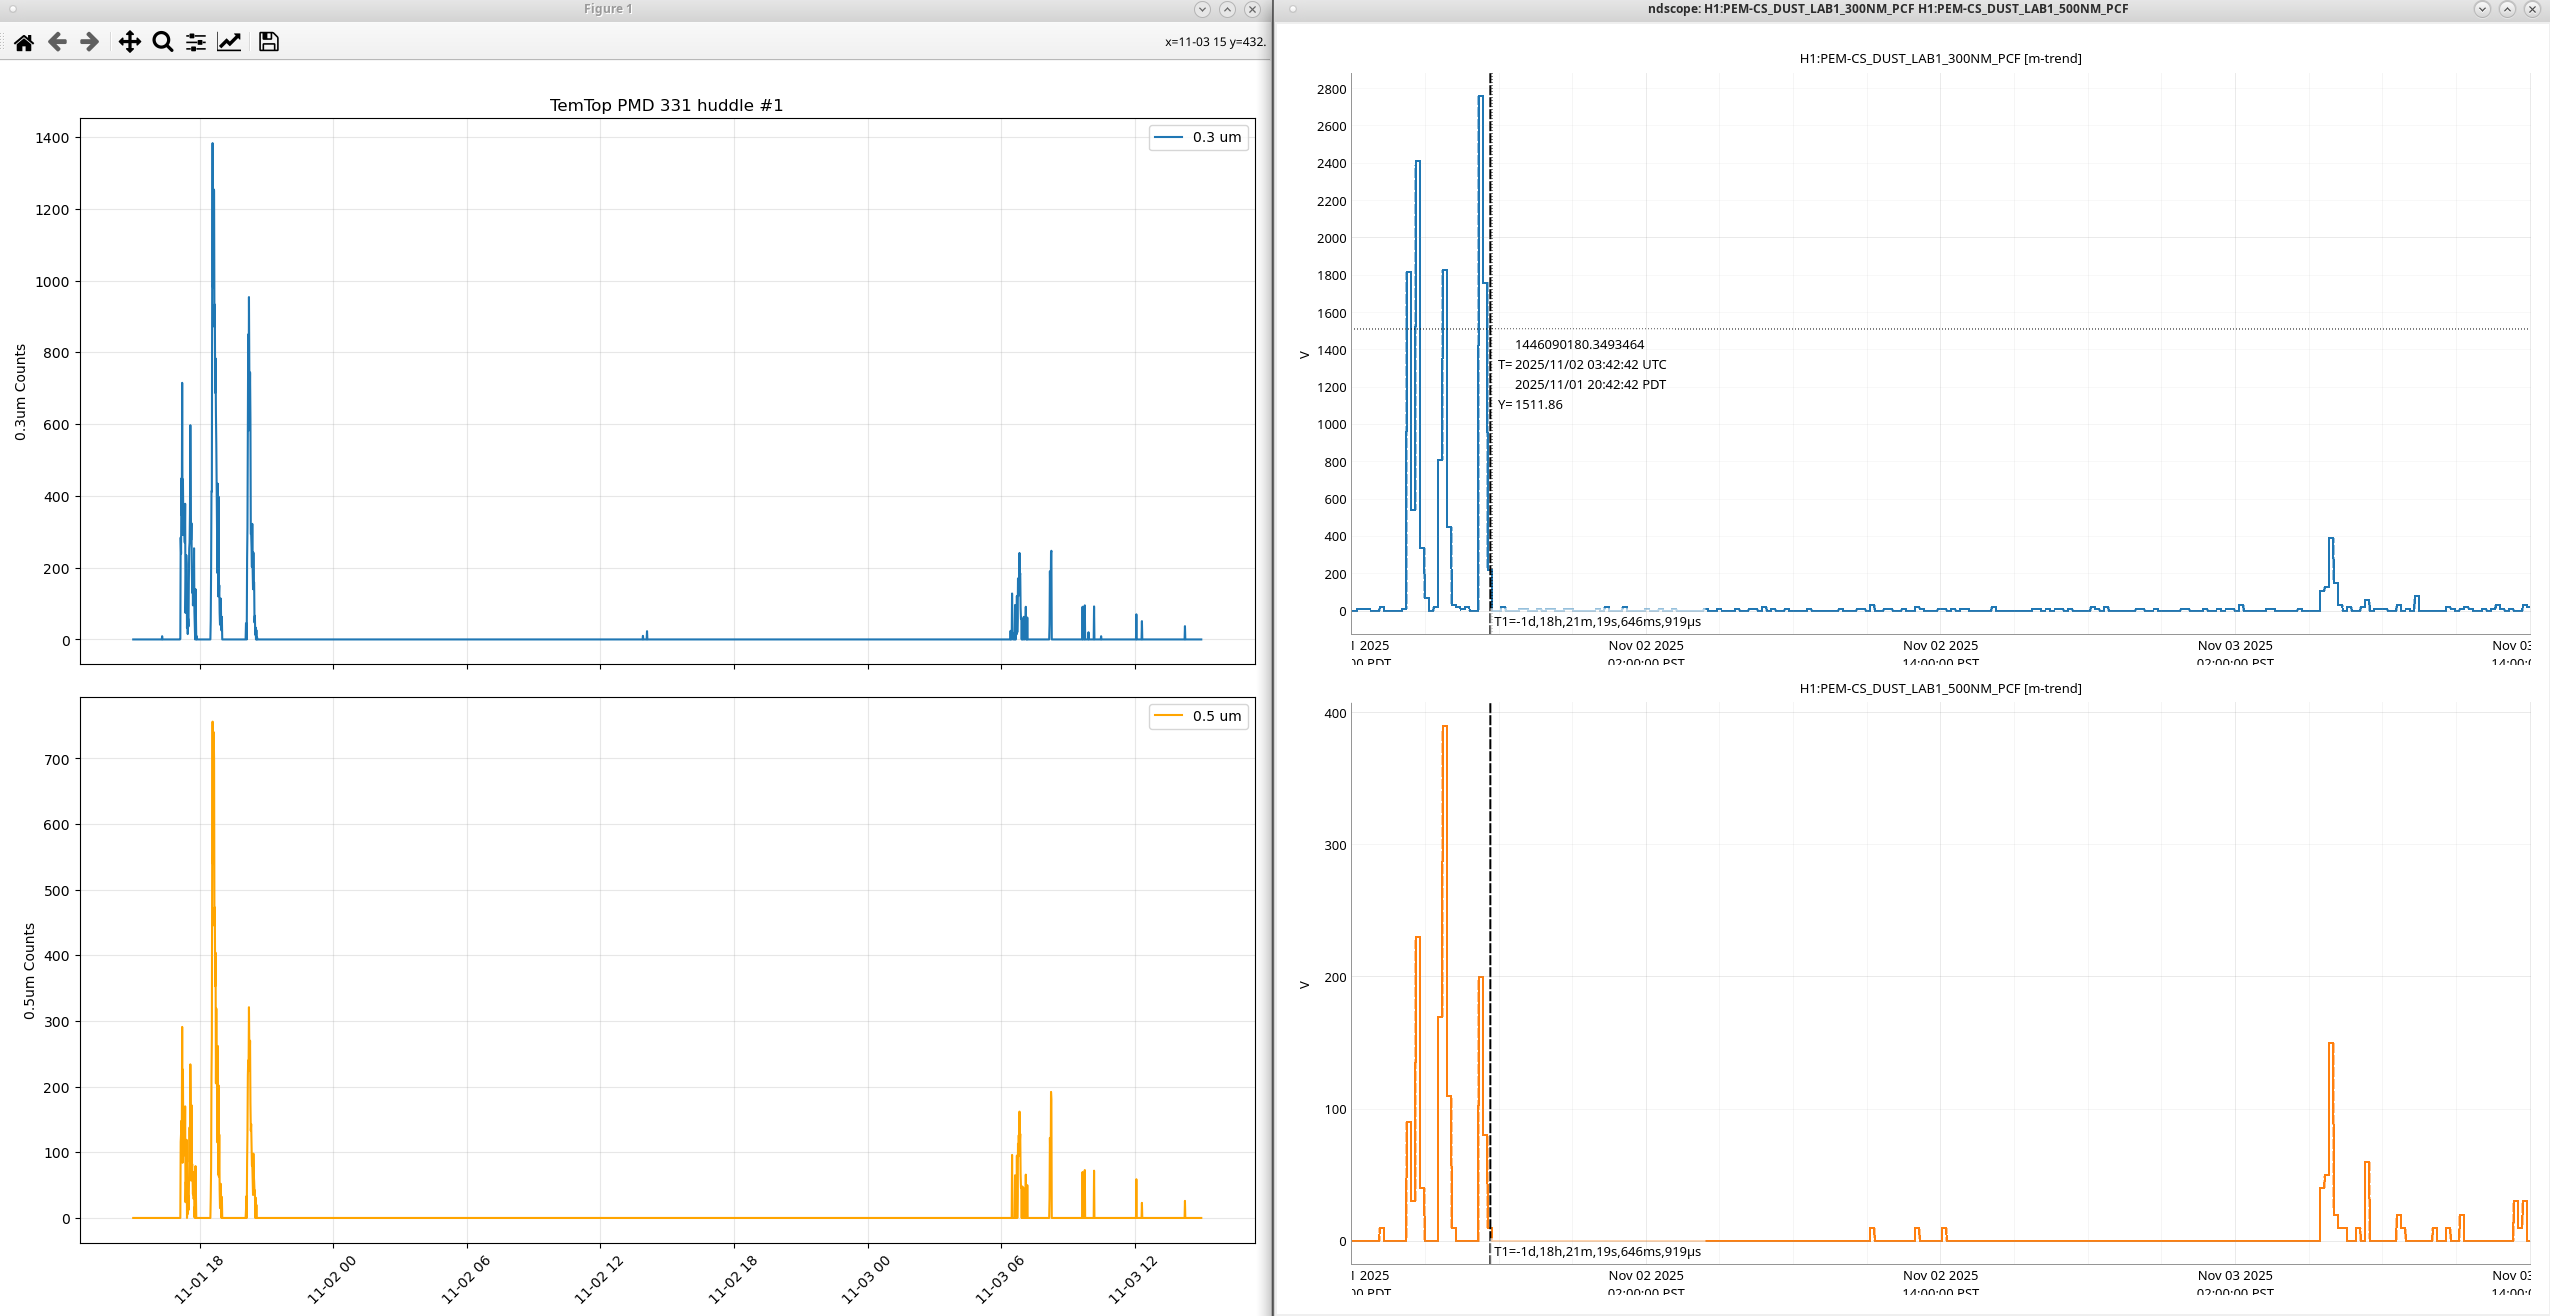Open the Edit axis and curve parameters icon

[x=229, y=42]
